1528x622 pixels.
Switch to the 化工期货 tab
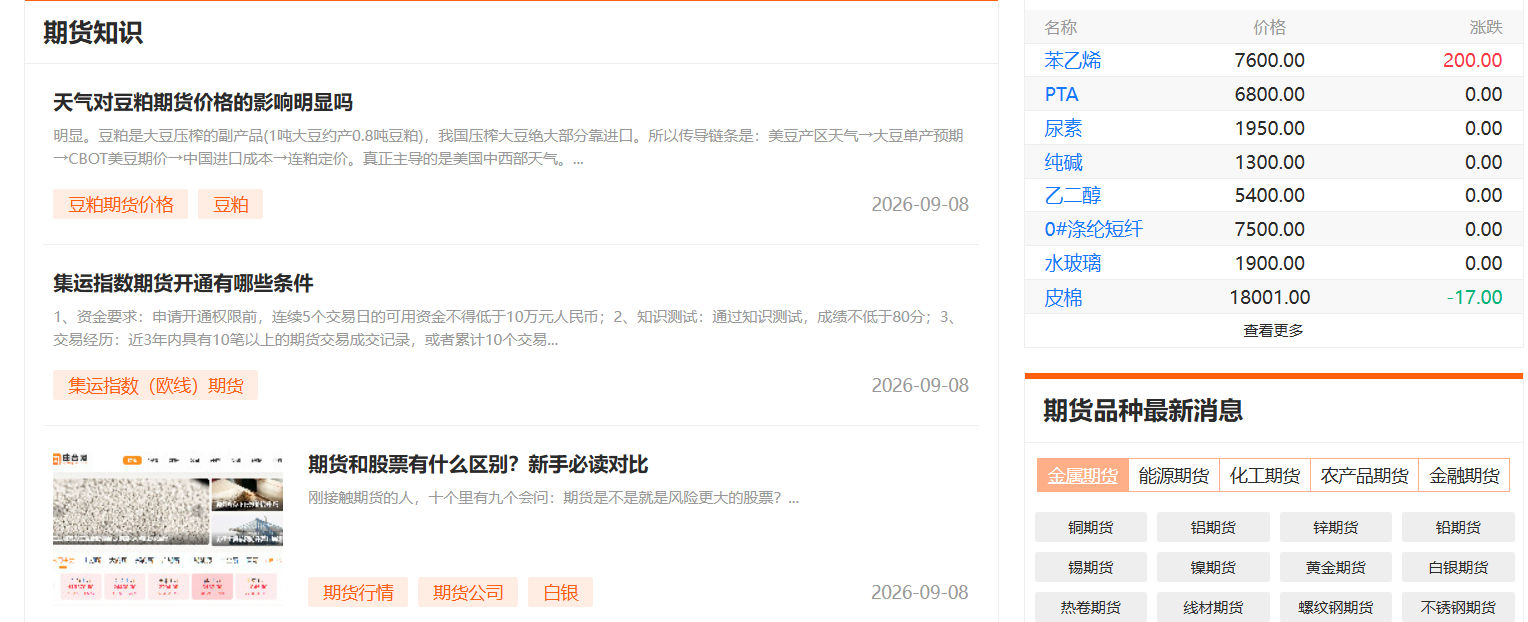[x=1265, y=475]
